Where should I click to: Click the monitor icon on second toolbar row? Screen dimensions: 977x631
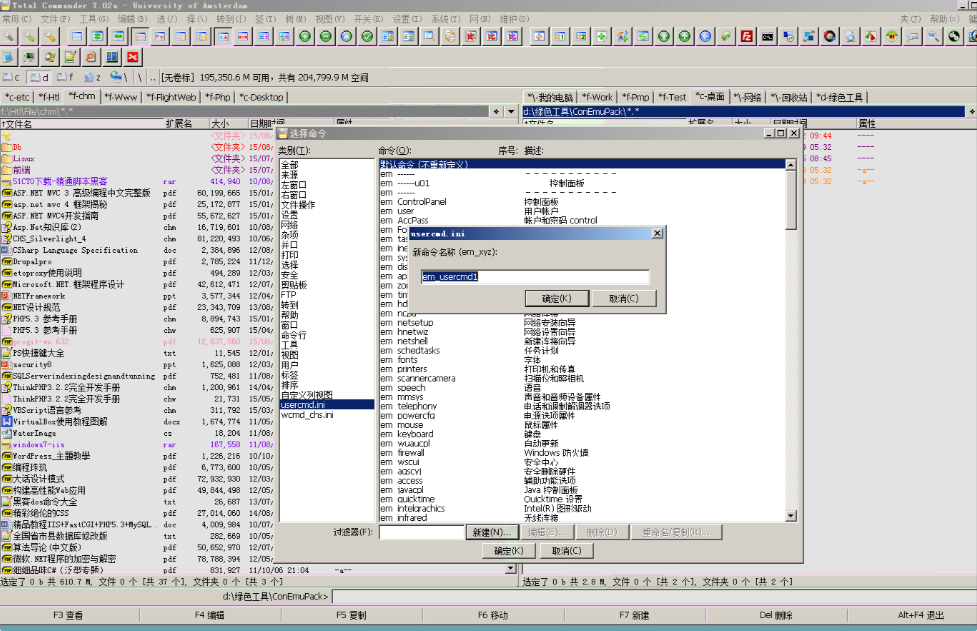click(x=29, y=57)
